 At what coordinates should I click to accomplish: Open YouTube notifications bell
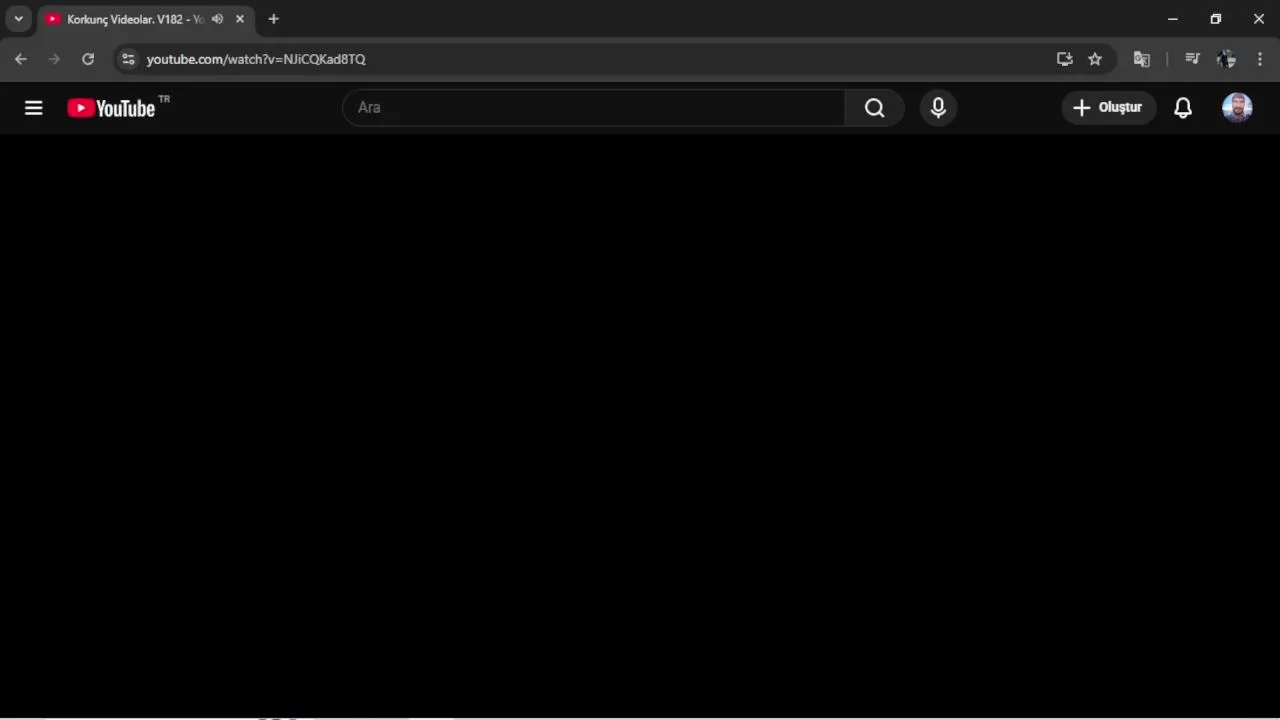1183,108
